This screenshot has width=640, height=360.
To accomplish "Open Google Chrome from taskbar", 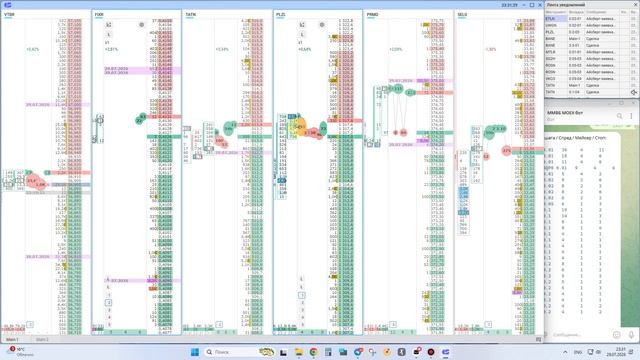I will pyautogui.click(x=313, y=352).
